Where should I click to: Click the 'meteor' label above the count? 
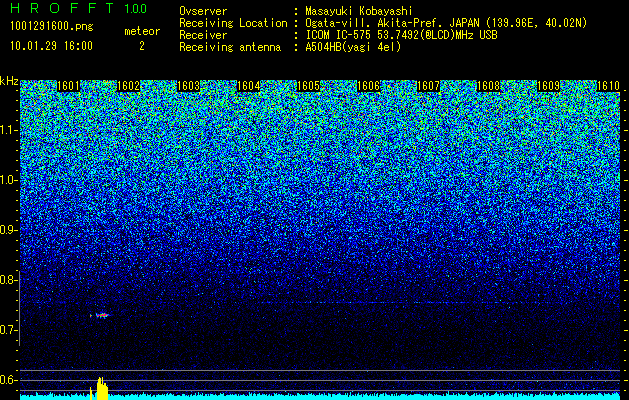coord(142,31)
